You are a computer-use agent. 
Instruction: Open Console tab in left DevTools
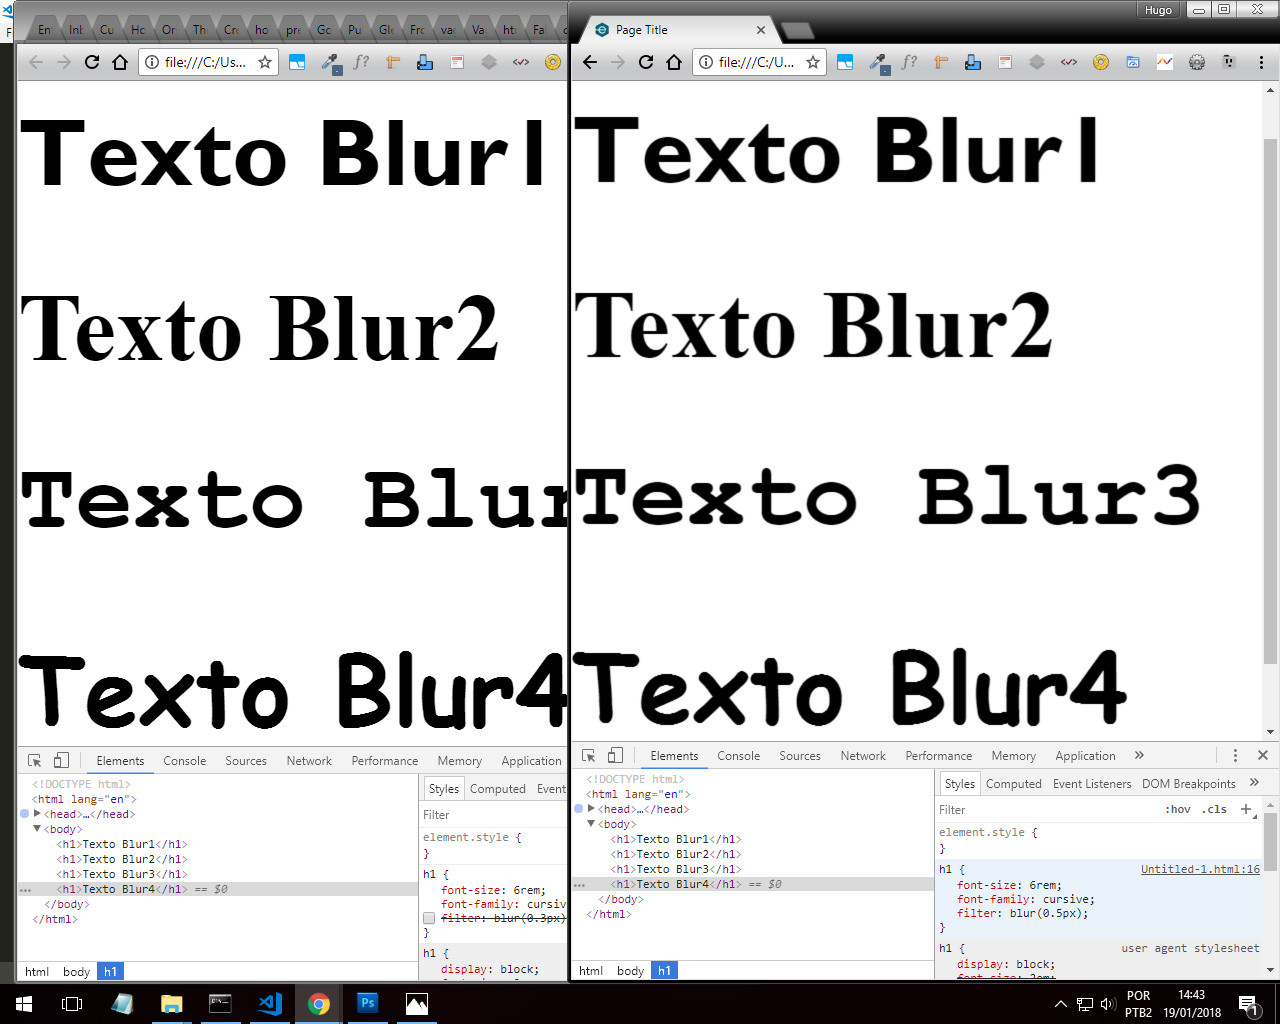pos(185,760)
